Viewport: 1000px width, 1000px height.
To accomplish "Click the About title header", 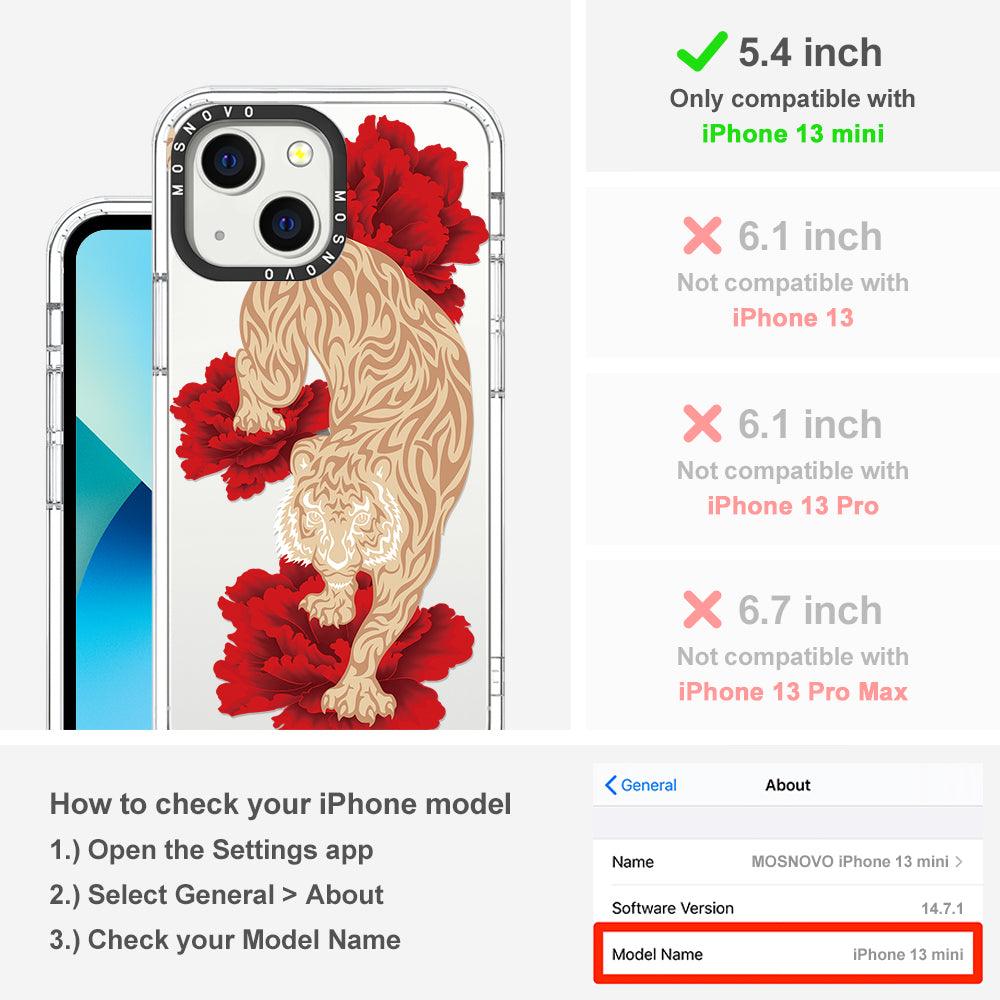I will (788, 785).
